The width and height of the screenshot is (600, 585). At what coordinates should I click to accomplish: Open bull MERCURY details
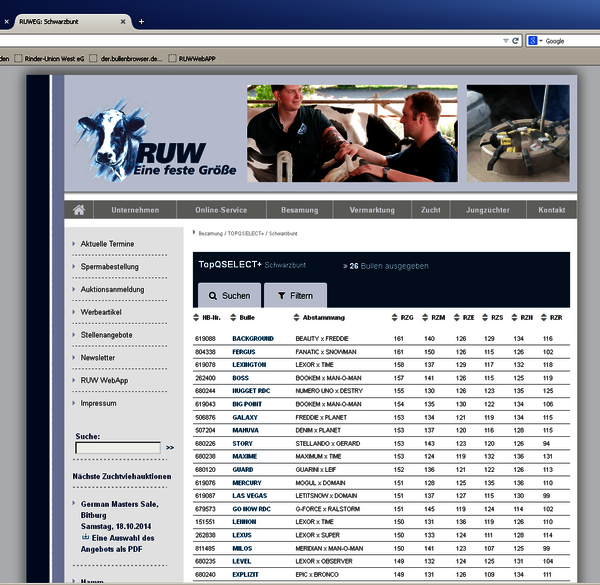click(x=247, y=483)
